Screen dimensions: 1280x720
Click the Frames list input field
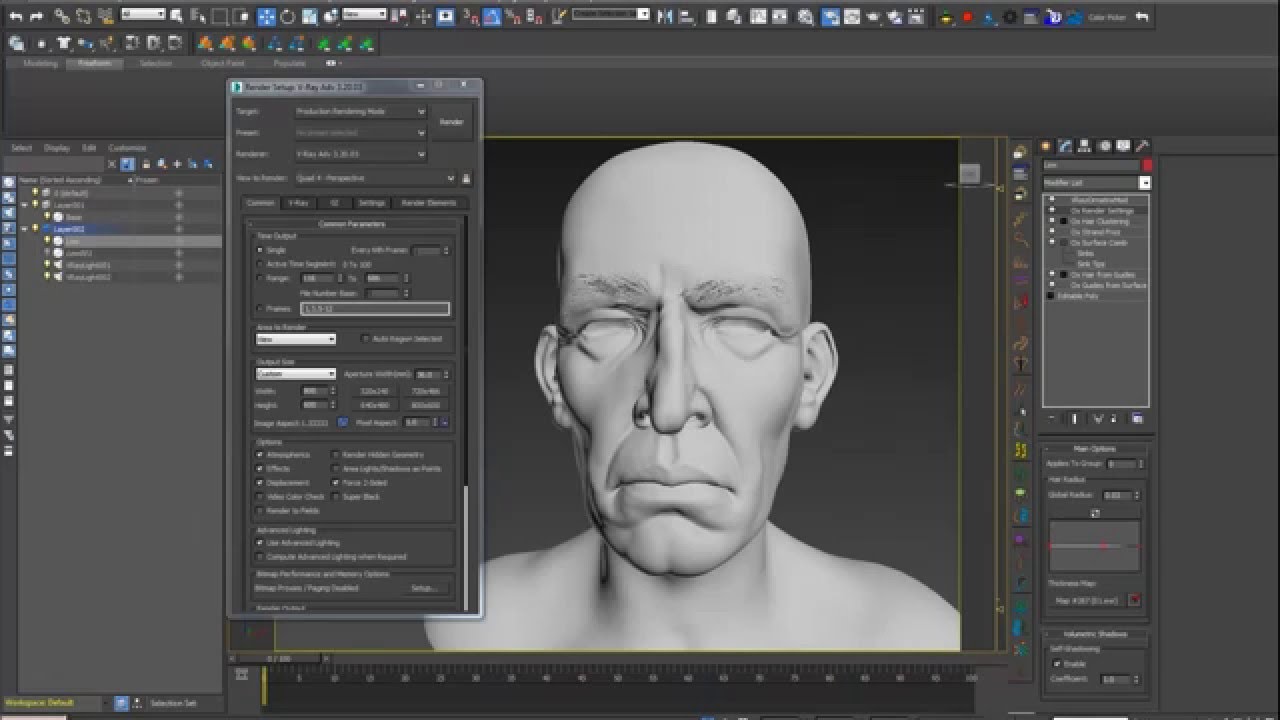click(x=374, y=309)
